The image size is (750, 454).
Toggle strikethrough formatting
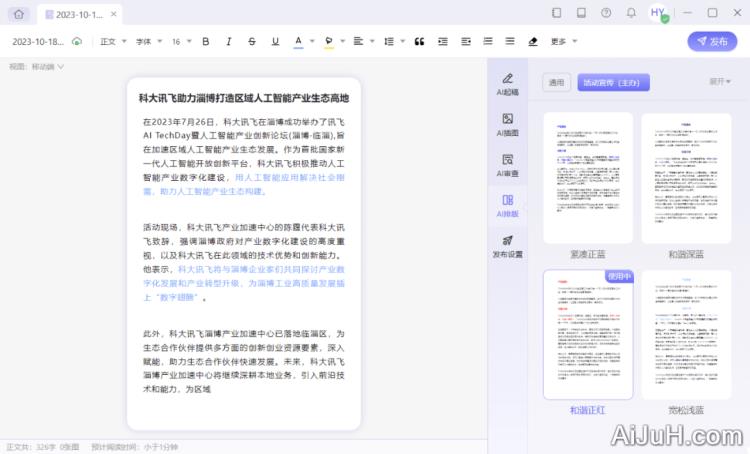point(251,41)
